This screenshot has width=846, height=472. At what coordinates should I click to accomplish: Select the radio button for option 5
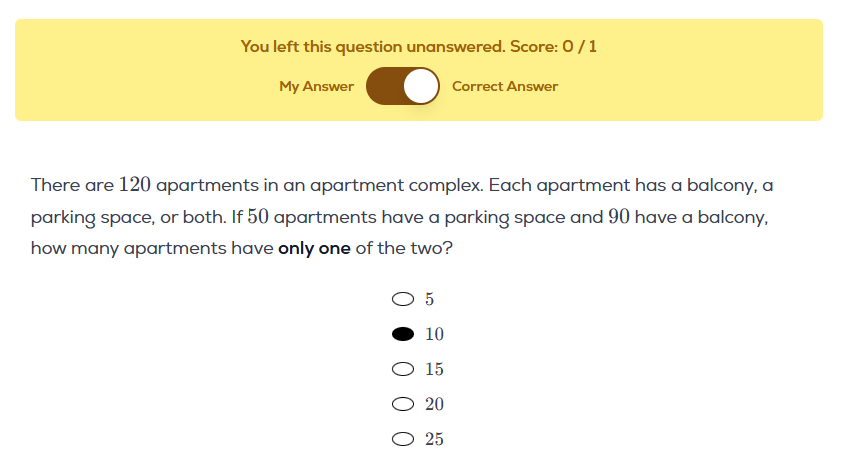pos(403,299)
